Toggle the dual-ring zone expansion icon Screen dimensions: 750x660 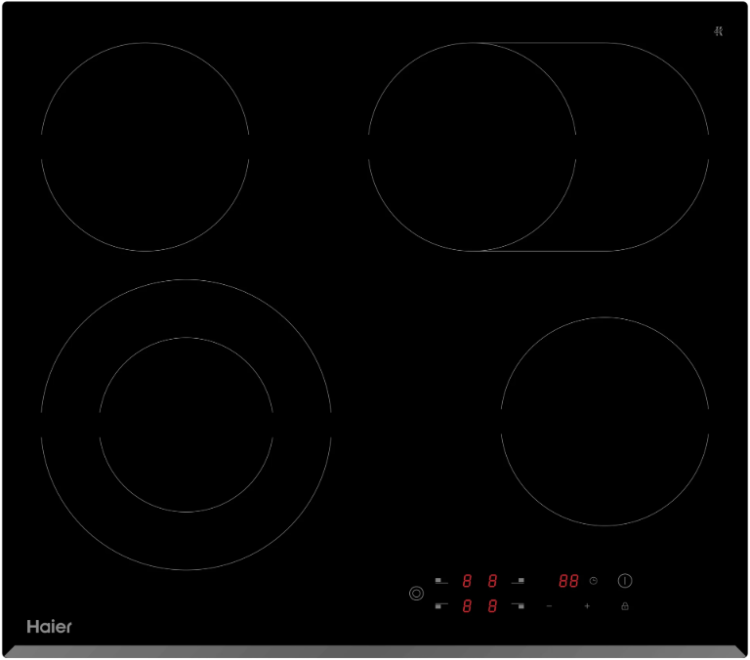click(416, 593)
